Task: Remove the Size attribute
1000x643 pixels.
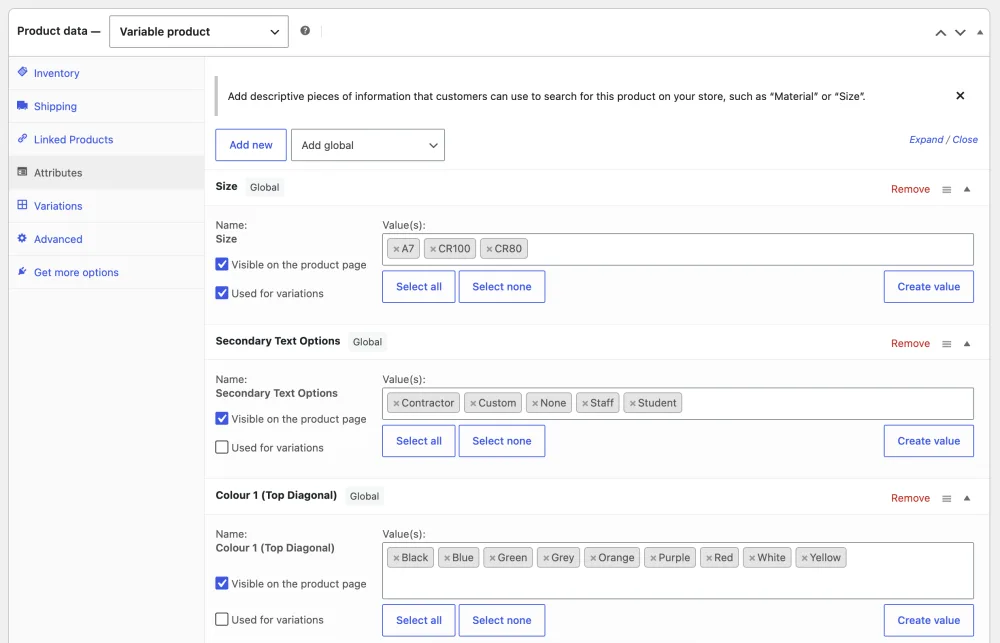Action: [910, 189]
